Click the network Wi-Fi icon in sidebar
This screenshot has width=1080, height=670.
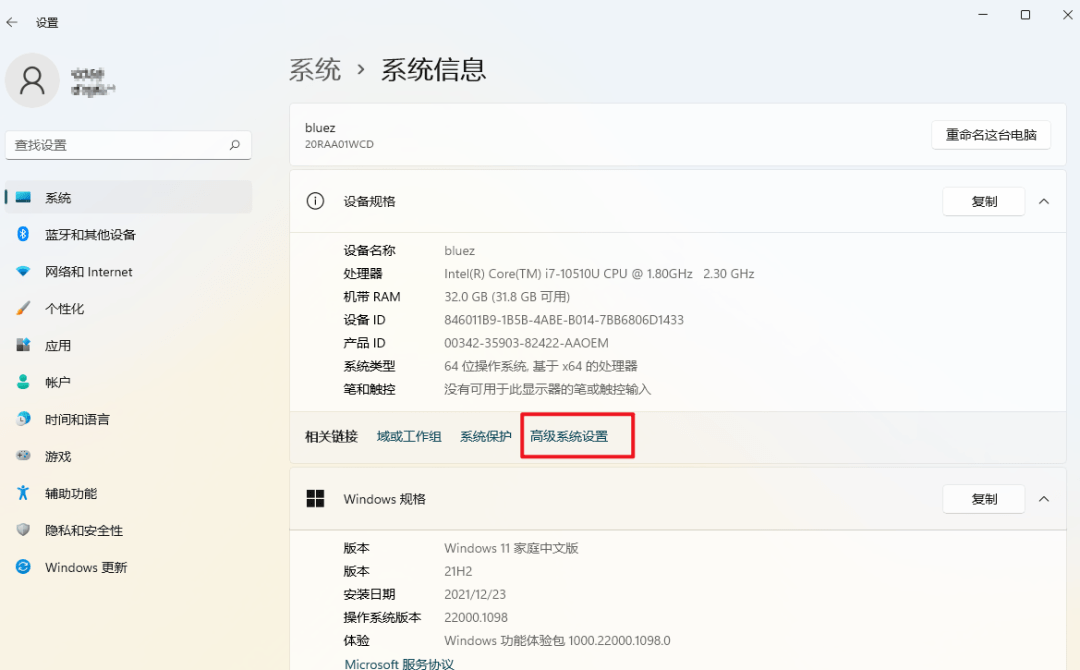[x=23, y=271]
